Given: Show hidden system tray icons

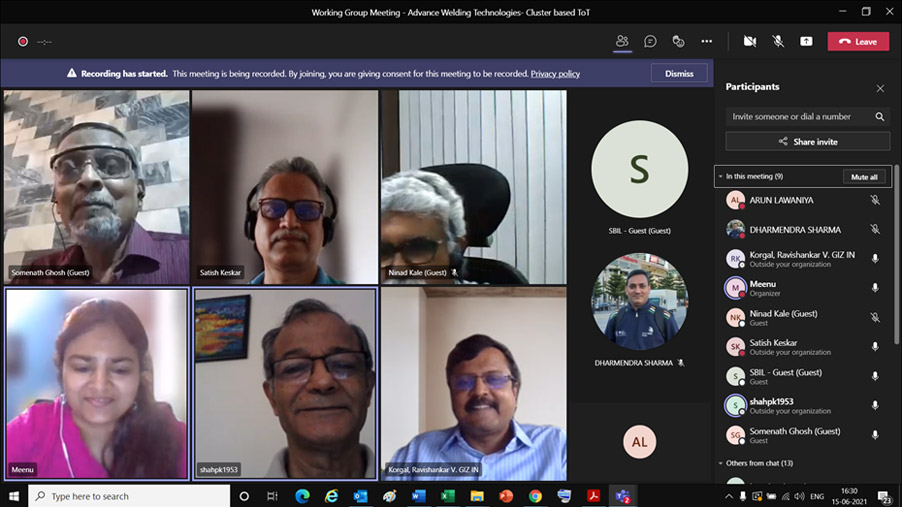Looking at the screenshot, I should (728, 496).
